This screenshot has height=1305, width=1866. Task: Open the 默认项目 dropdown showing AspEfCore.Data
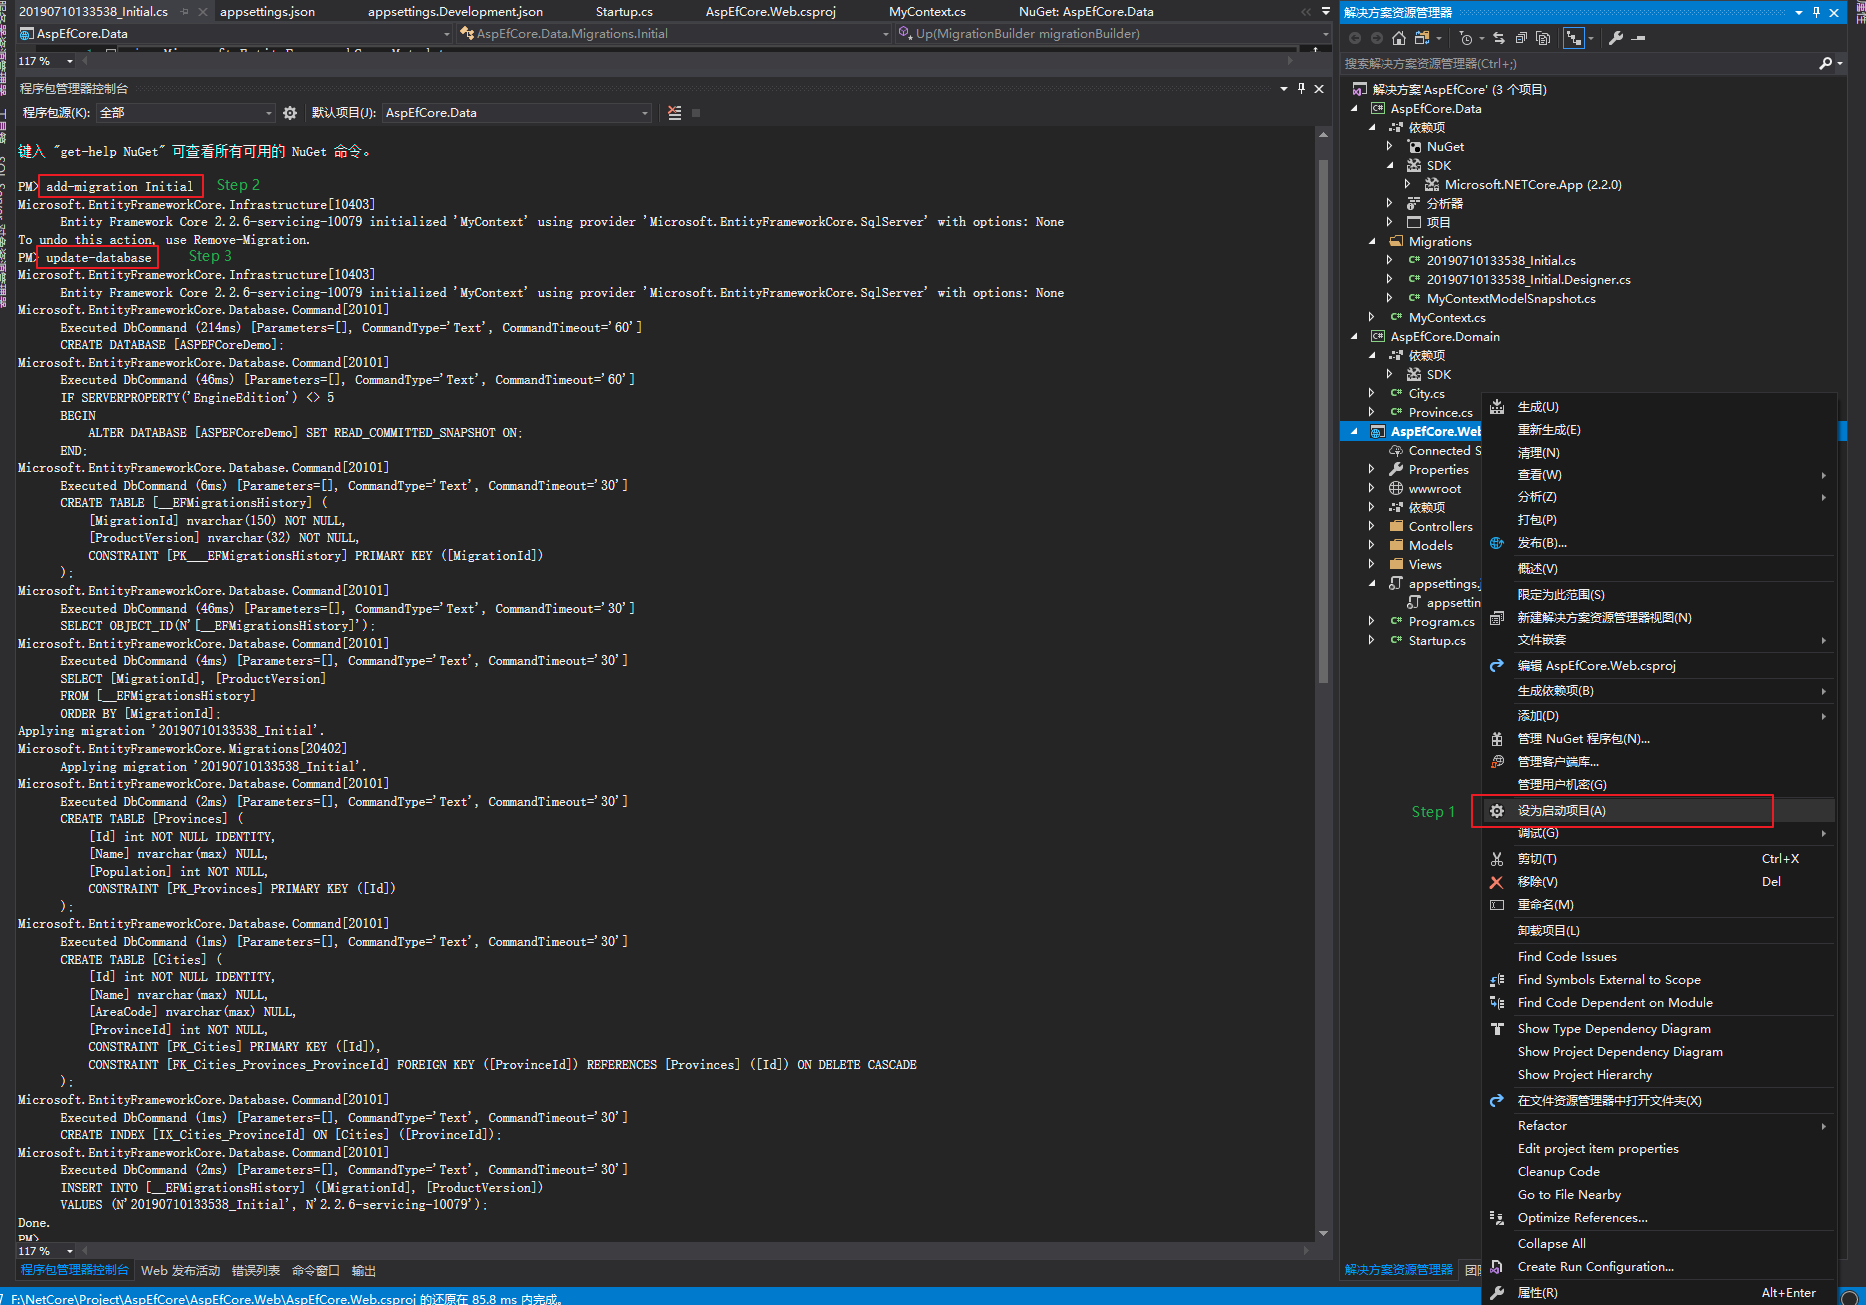[x=516, y=112]
